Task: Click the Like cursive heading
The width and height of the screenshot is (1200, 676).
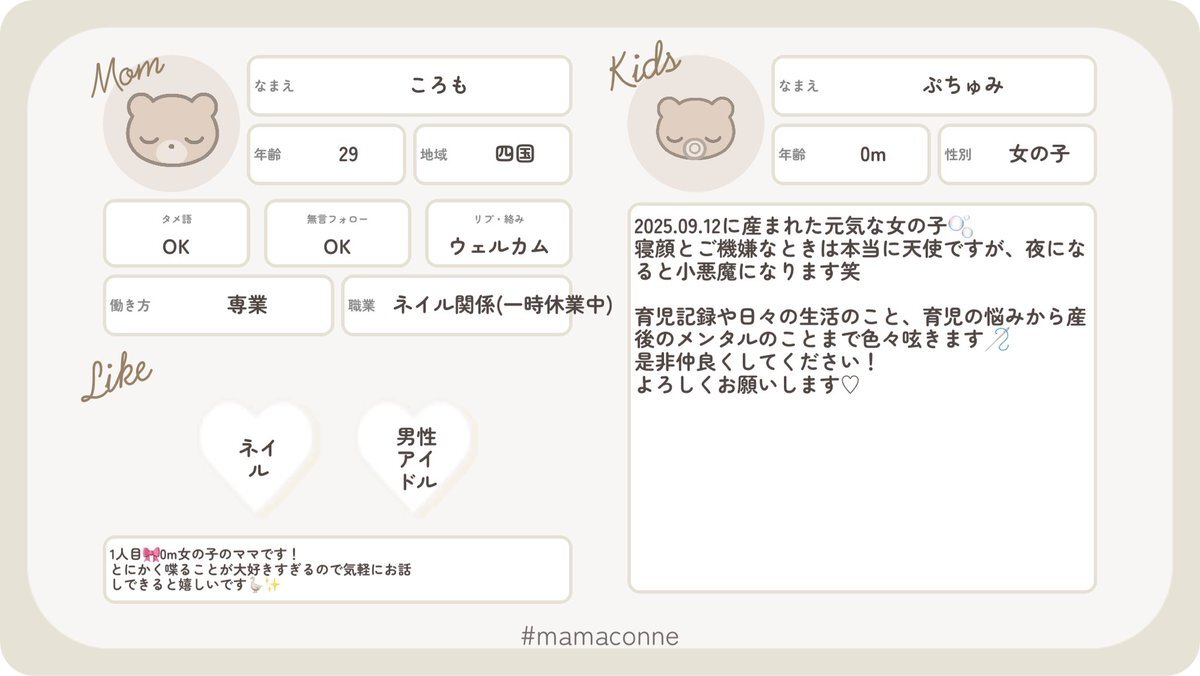Action: 115,380
